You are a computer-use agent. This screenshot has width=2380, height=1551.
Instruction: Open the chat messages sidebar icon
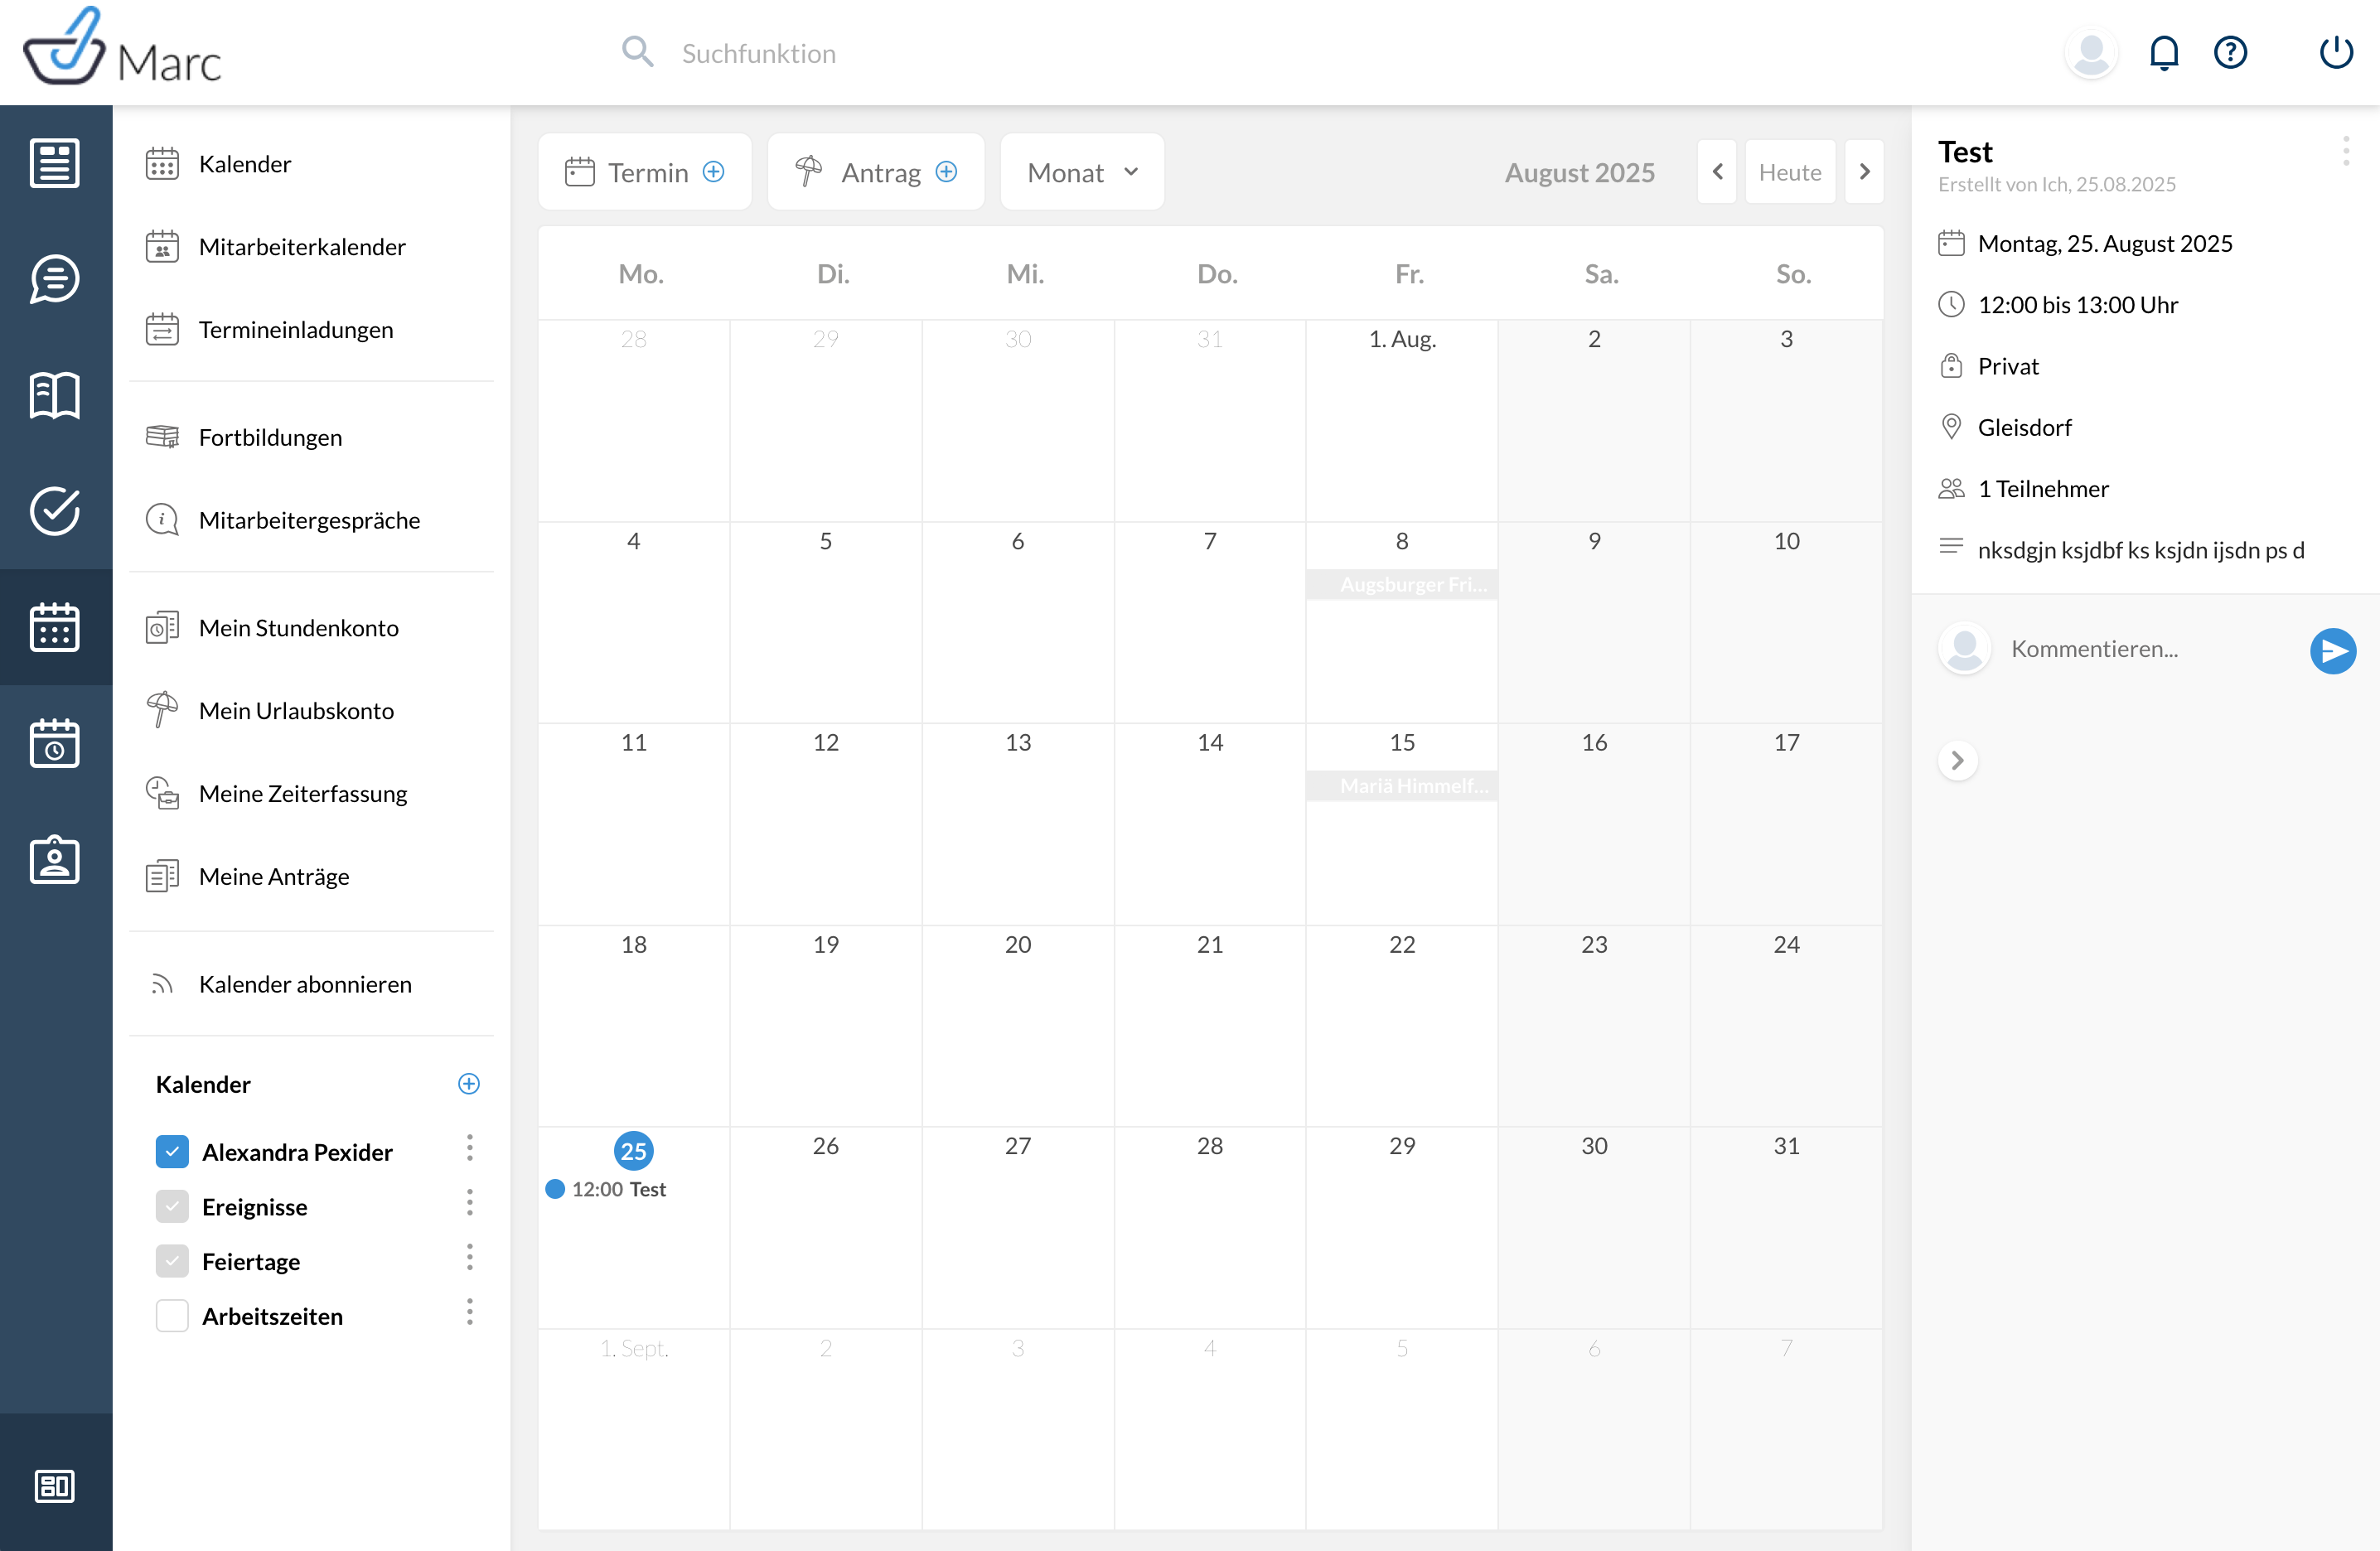coord(55,279)
